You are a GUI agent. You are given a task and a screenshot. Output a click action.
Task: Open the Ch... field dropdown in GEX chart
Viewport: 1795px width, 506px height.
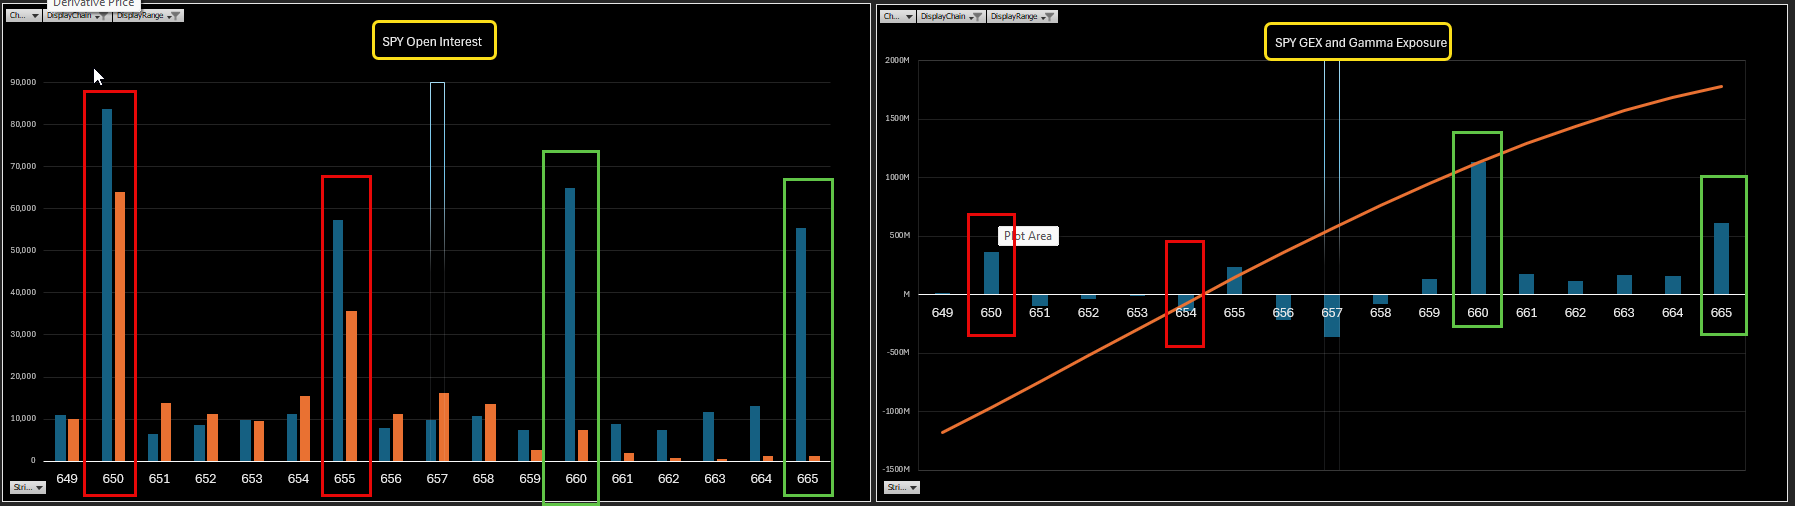coord(898,17)
